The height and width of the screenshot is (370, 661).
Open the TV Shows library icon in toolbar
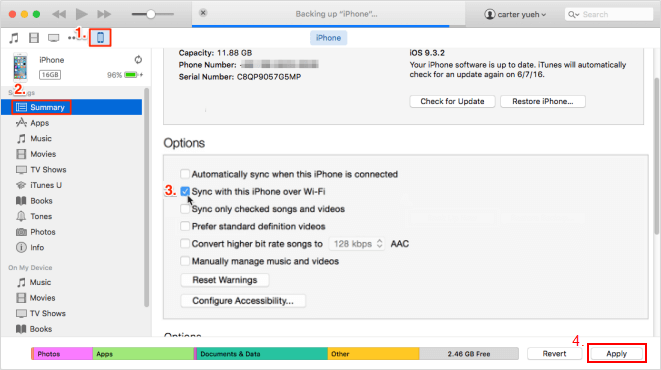pos(54,38)
